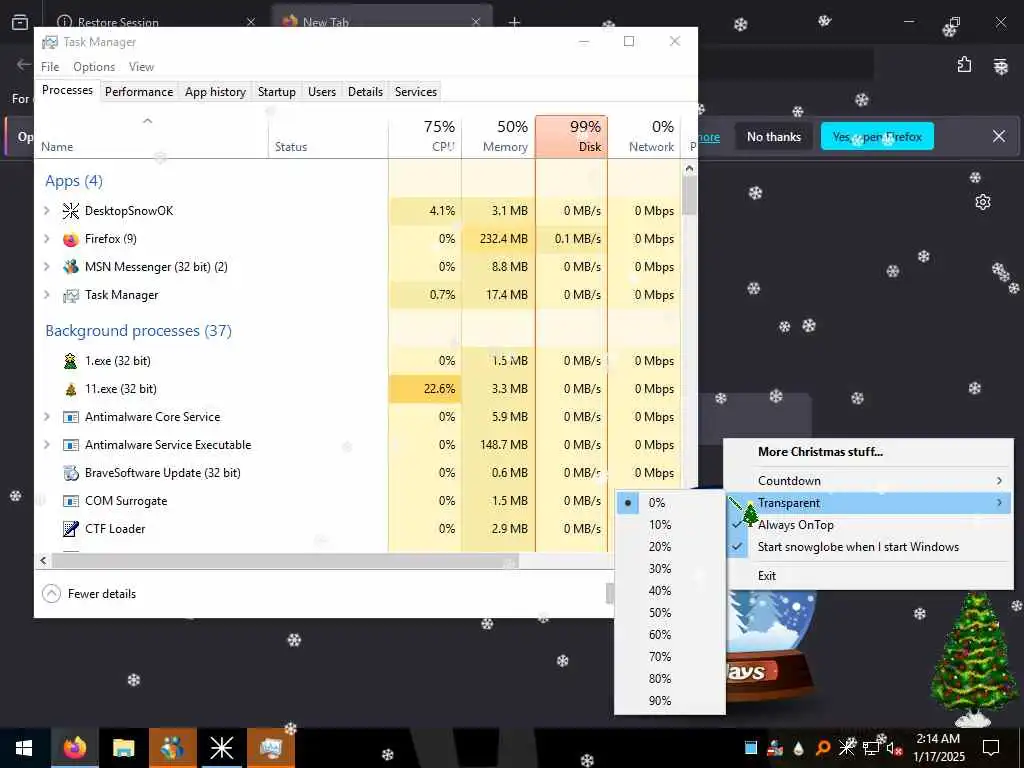
Task: Click the taskbar clock showing 2:14 AM
Action: (938, 748)
